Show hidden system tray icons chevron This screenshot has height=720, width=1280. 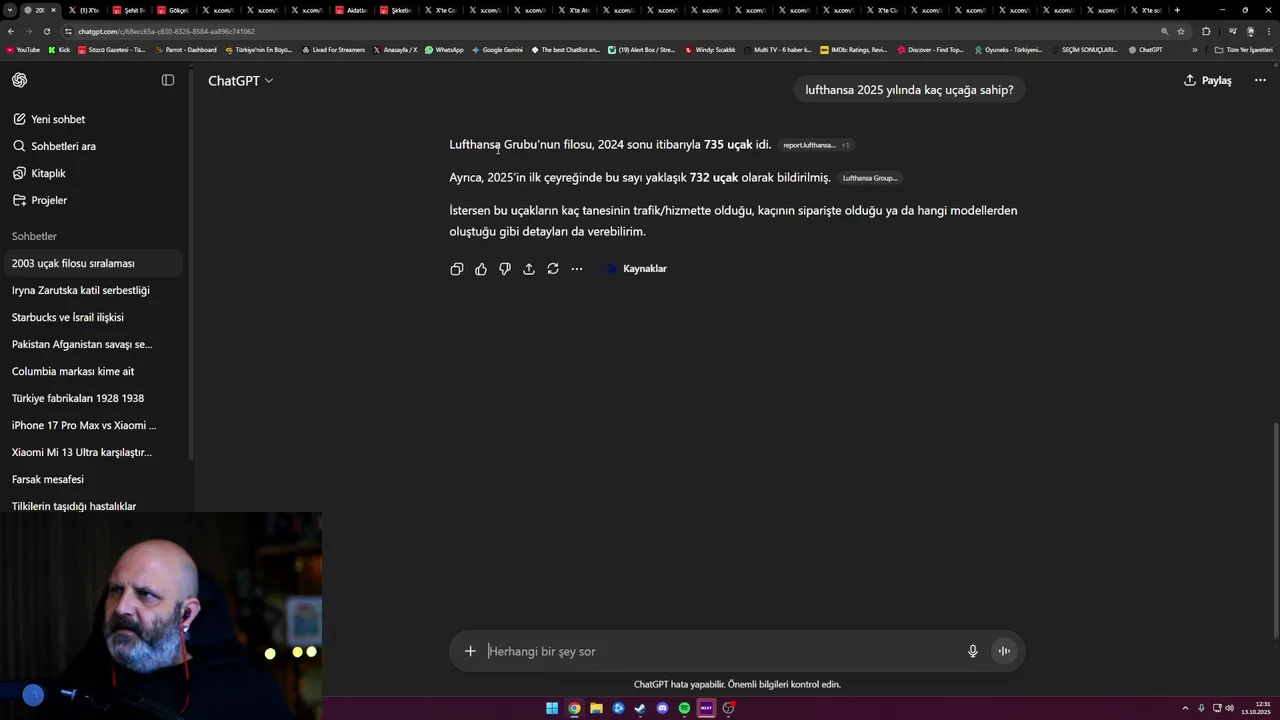click(x=1186, y=708)
